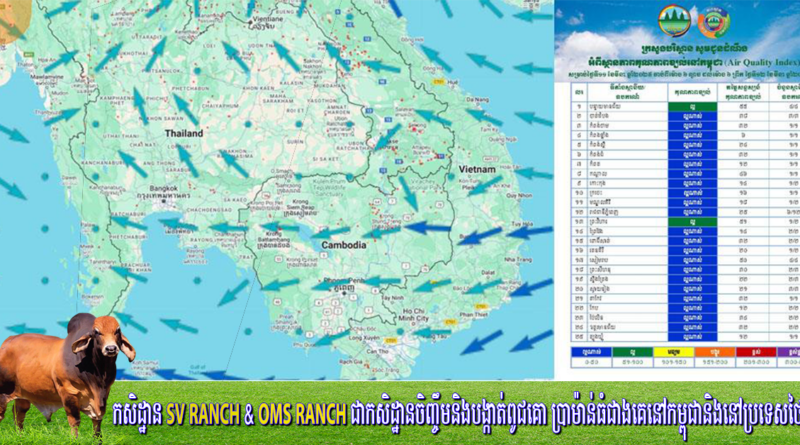
Task: Click the "SV RANCH" text in the banner
Action: 203,415
